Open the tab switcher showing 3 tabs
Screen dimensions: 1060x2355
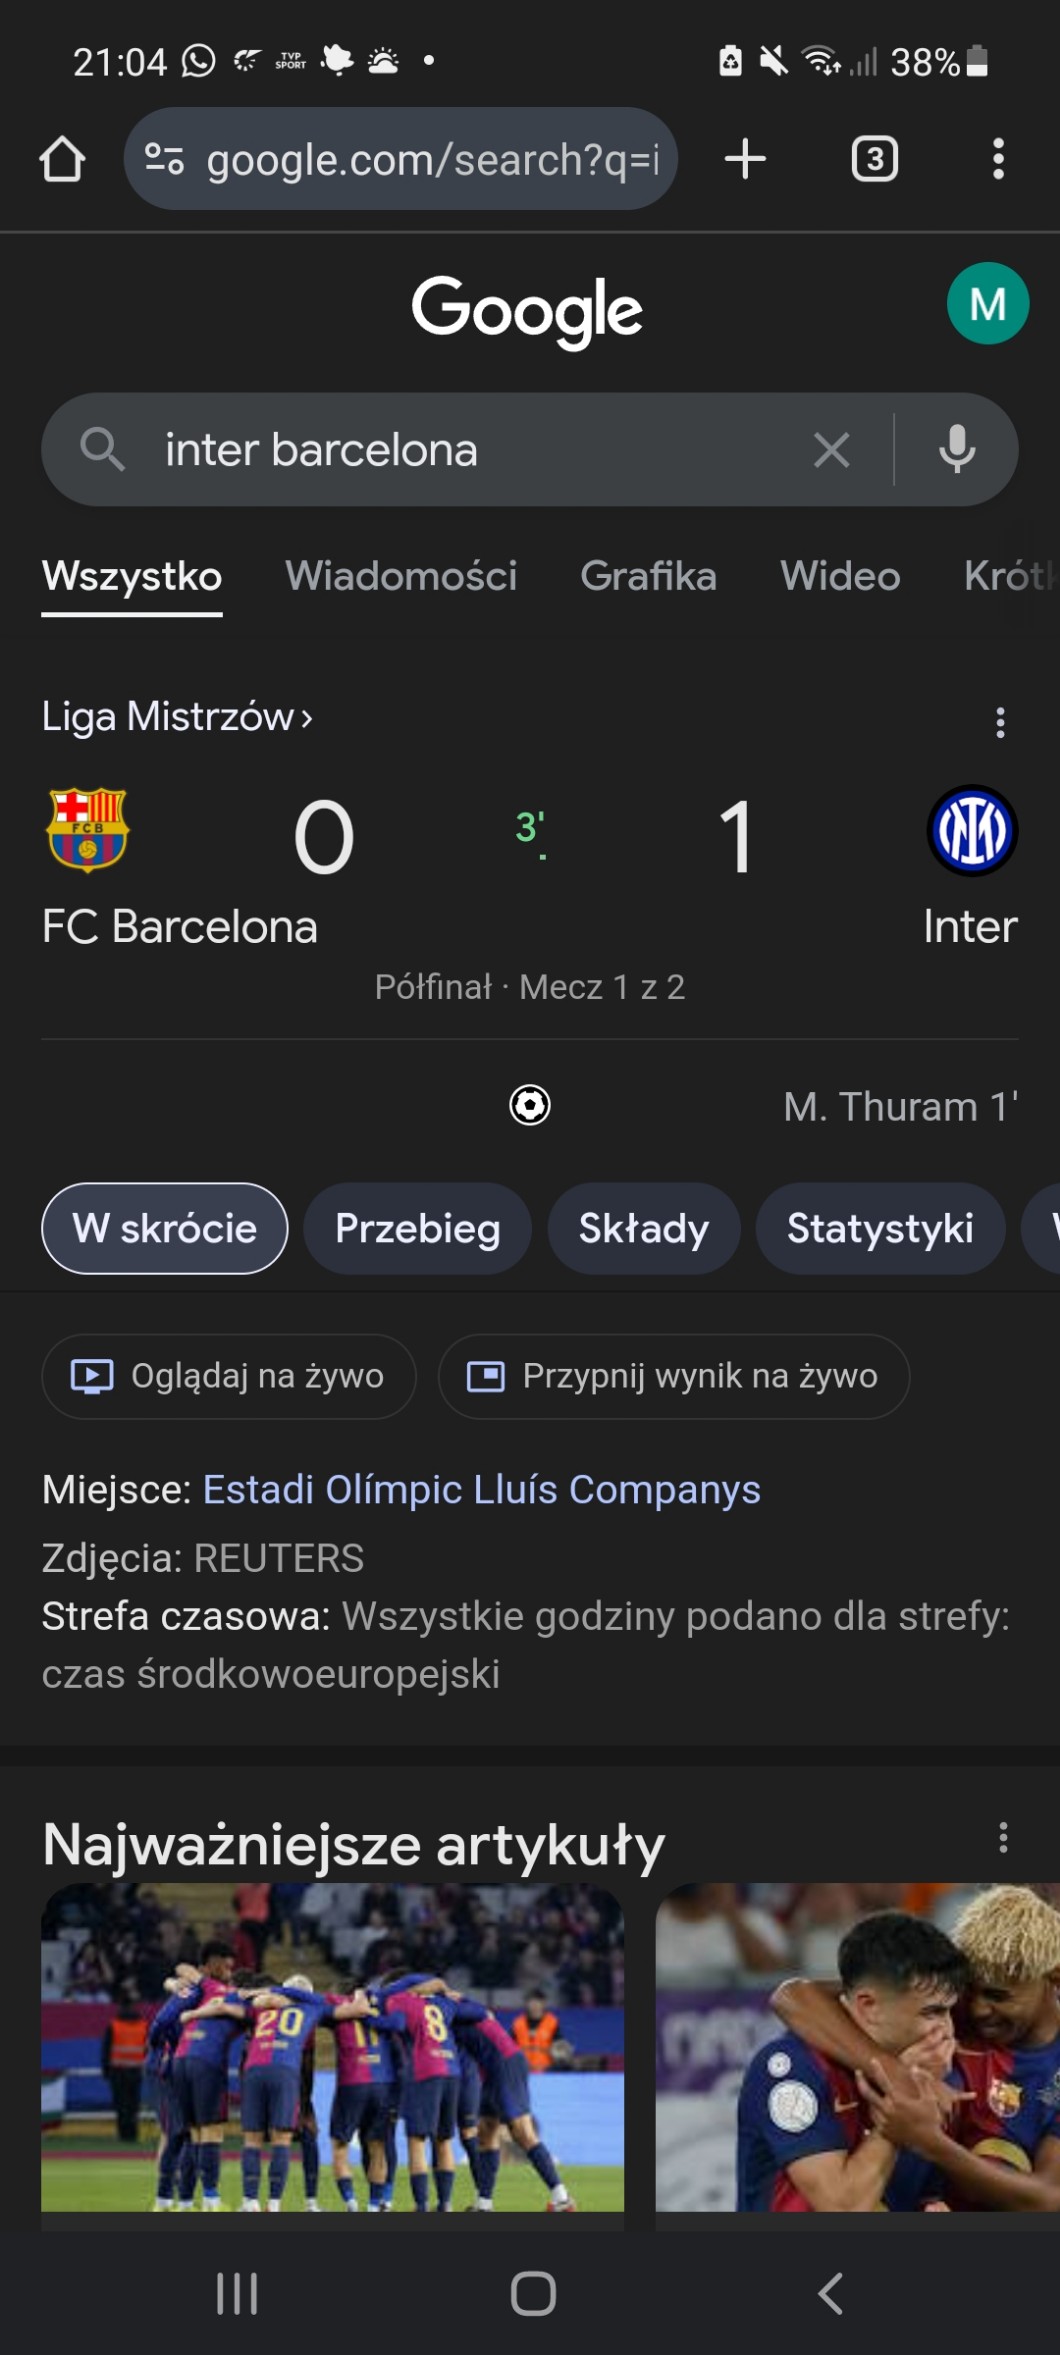[874, 159]
